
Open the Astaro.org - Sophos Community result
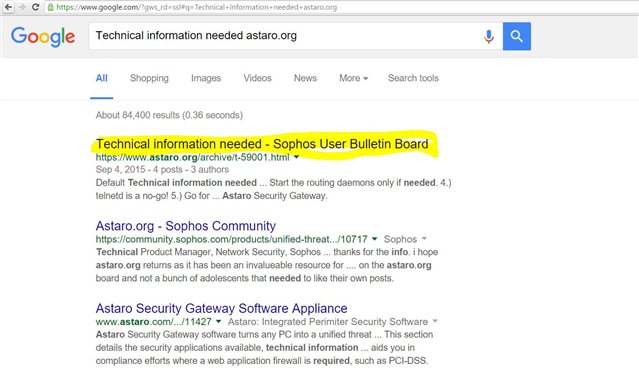186,226
